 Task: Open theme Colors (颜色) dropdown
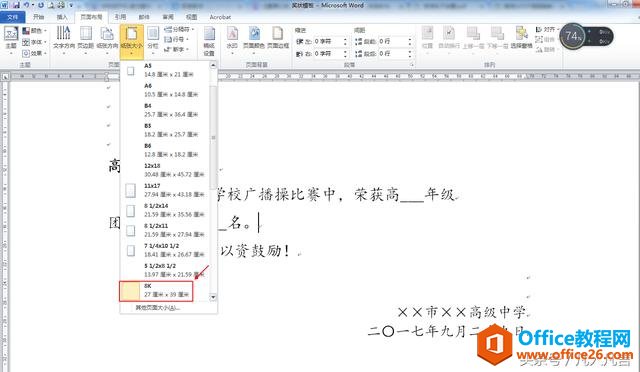[x=34, y=31]
